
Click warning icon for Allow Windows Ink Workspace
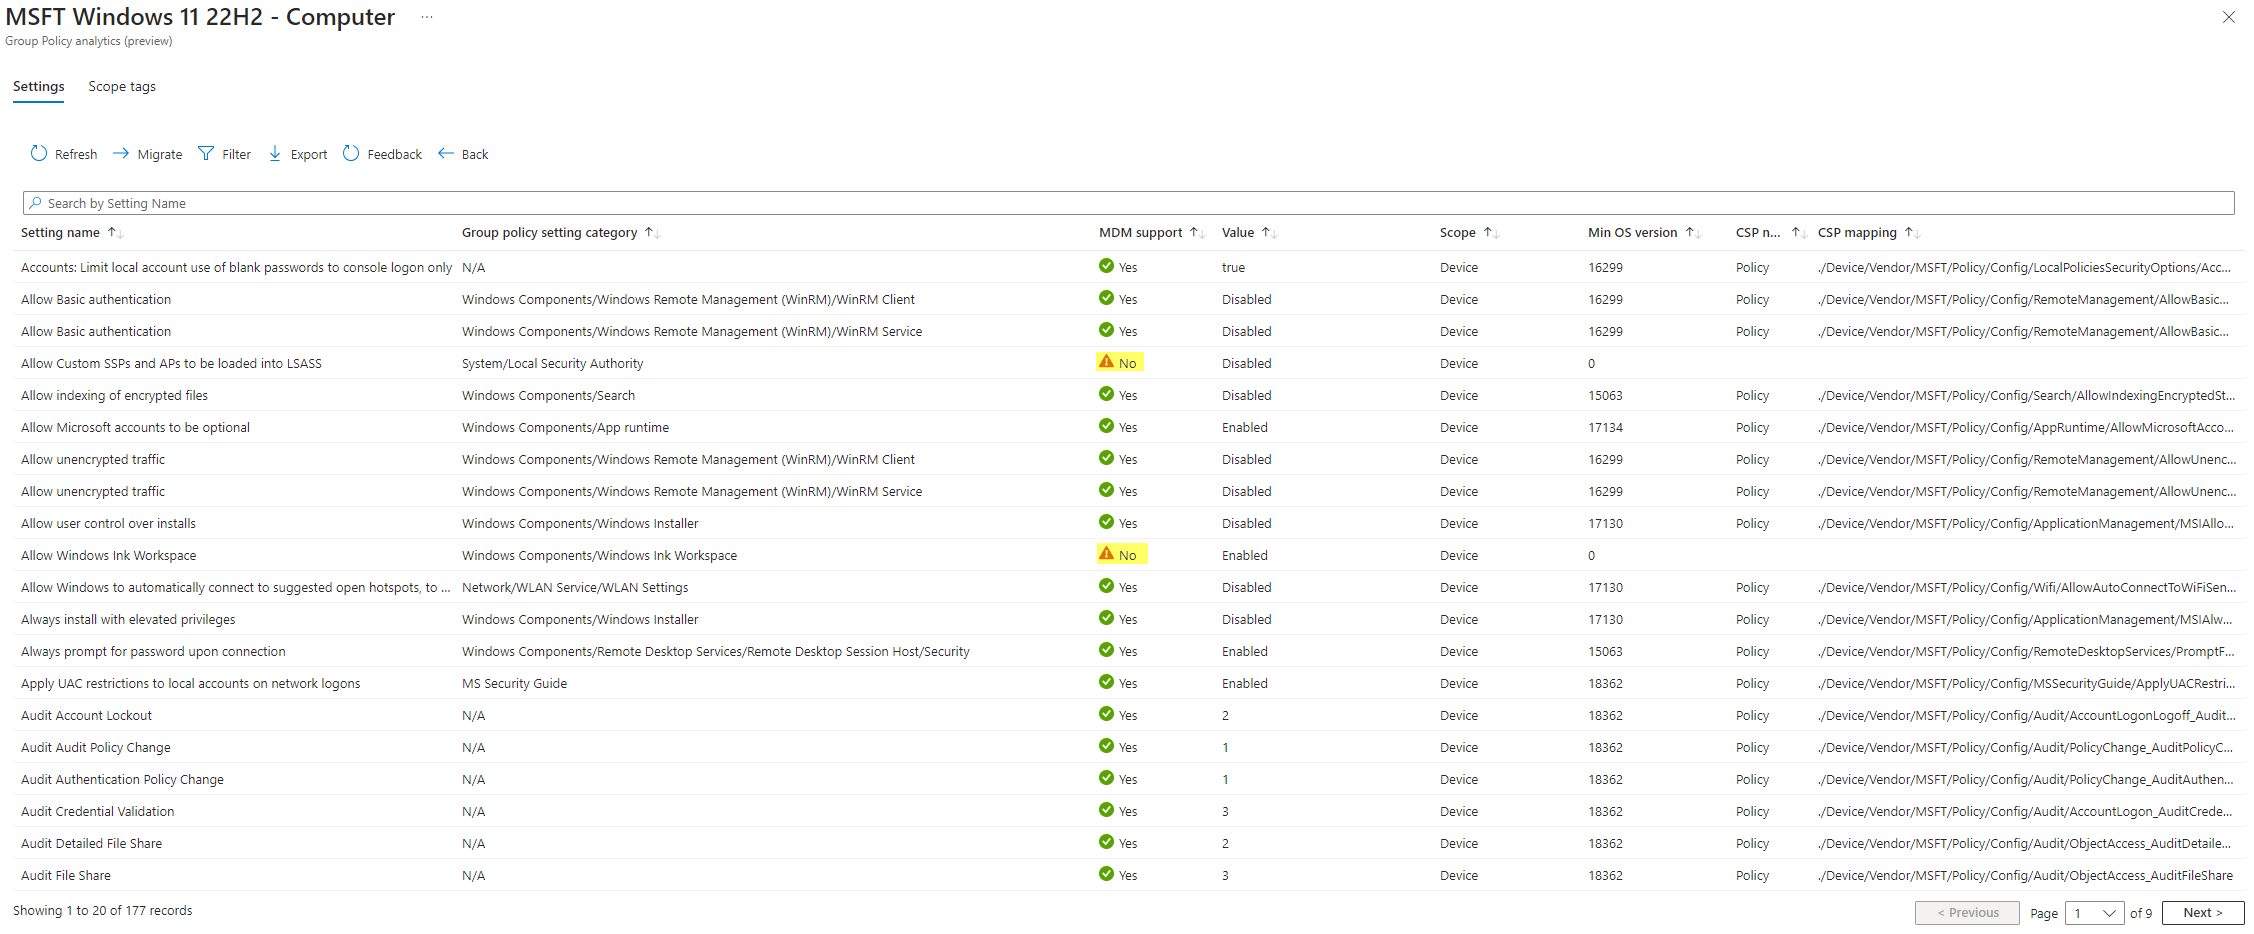[1106, 554]
